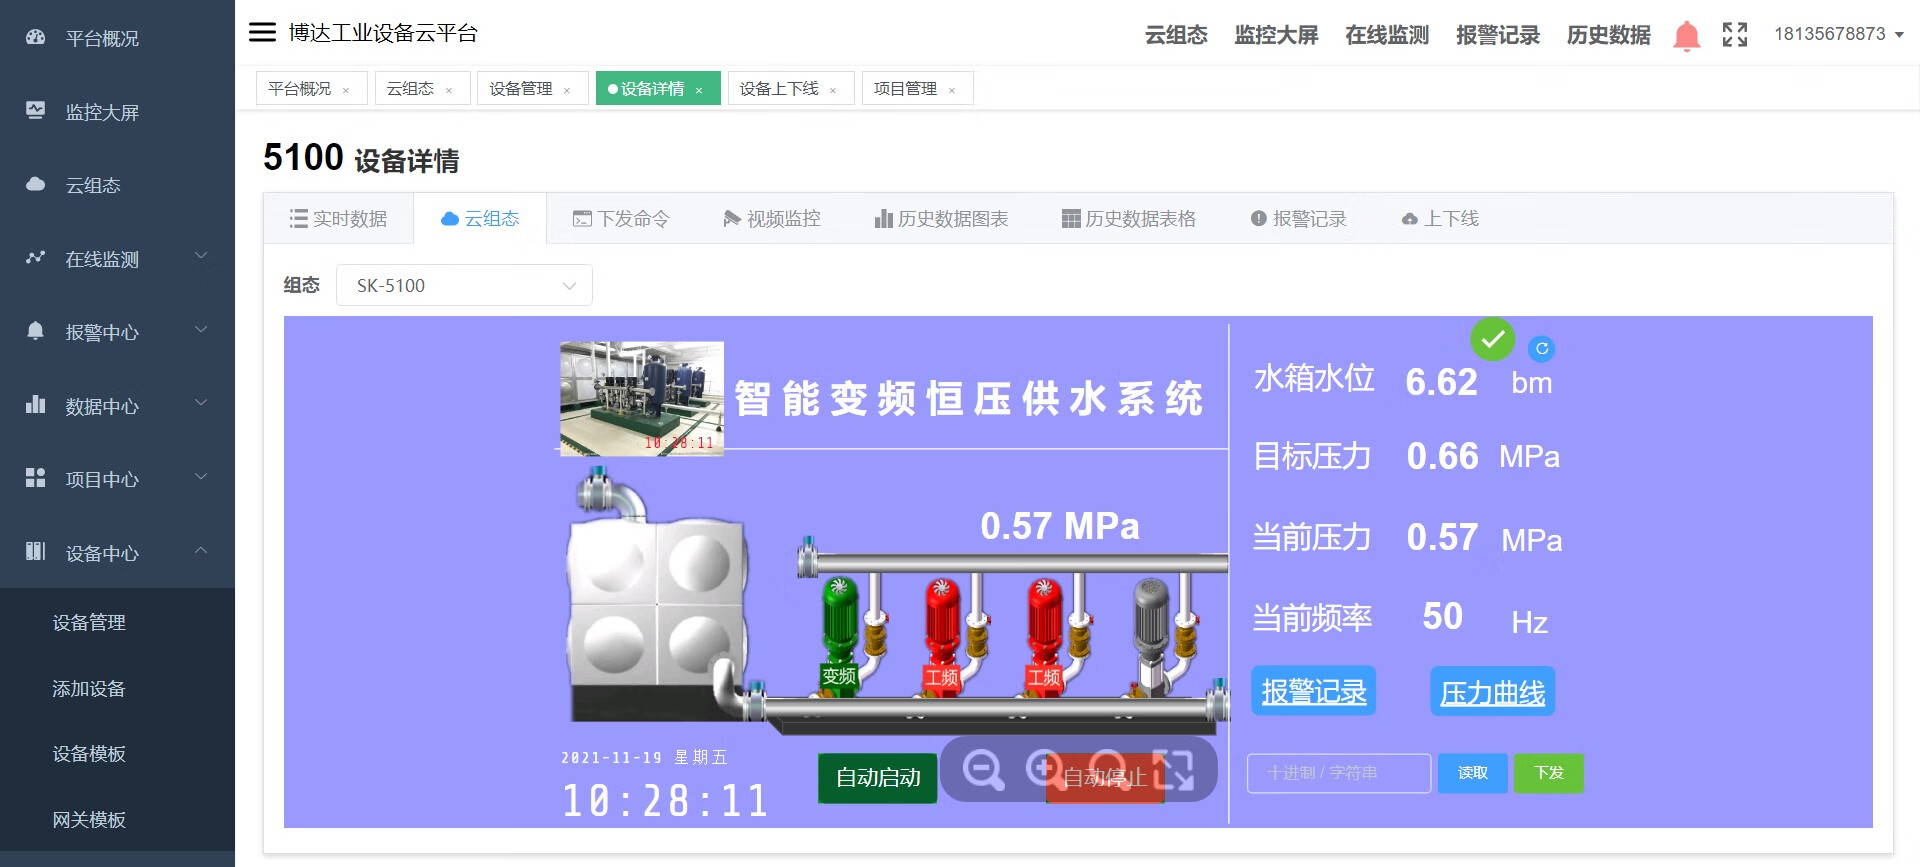Close the 云组态 page tab

coord(449,90)
